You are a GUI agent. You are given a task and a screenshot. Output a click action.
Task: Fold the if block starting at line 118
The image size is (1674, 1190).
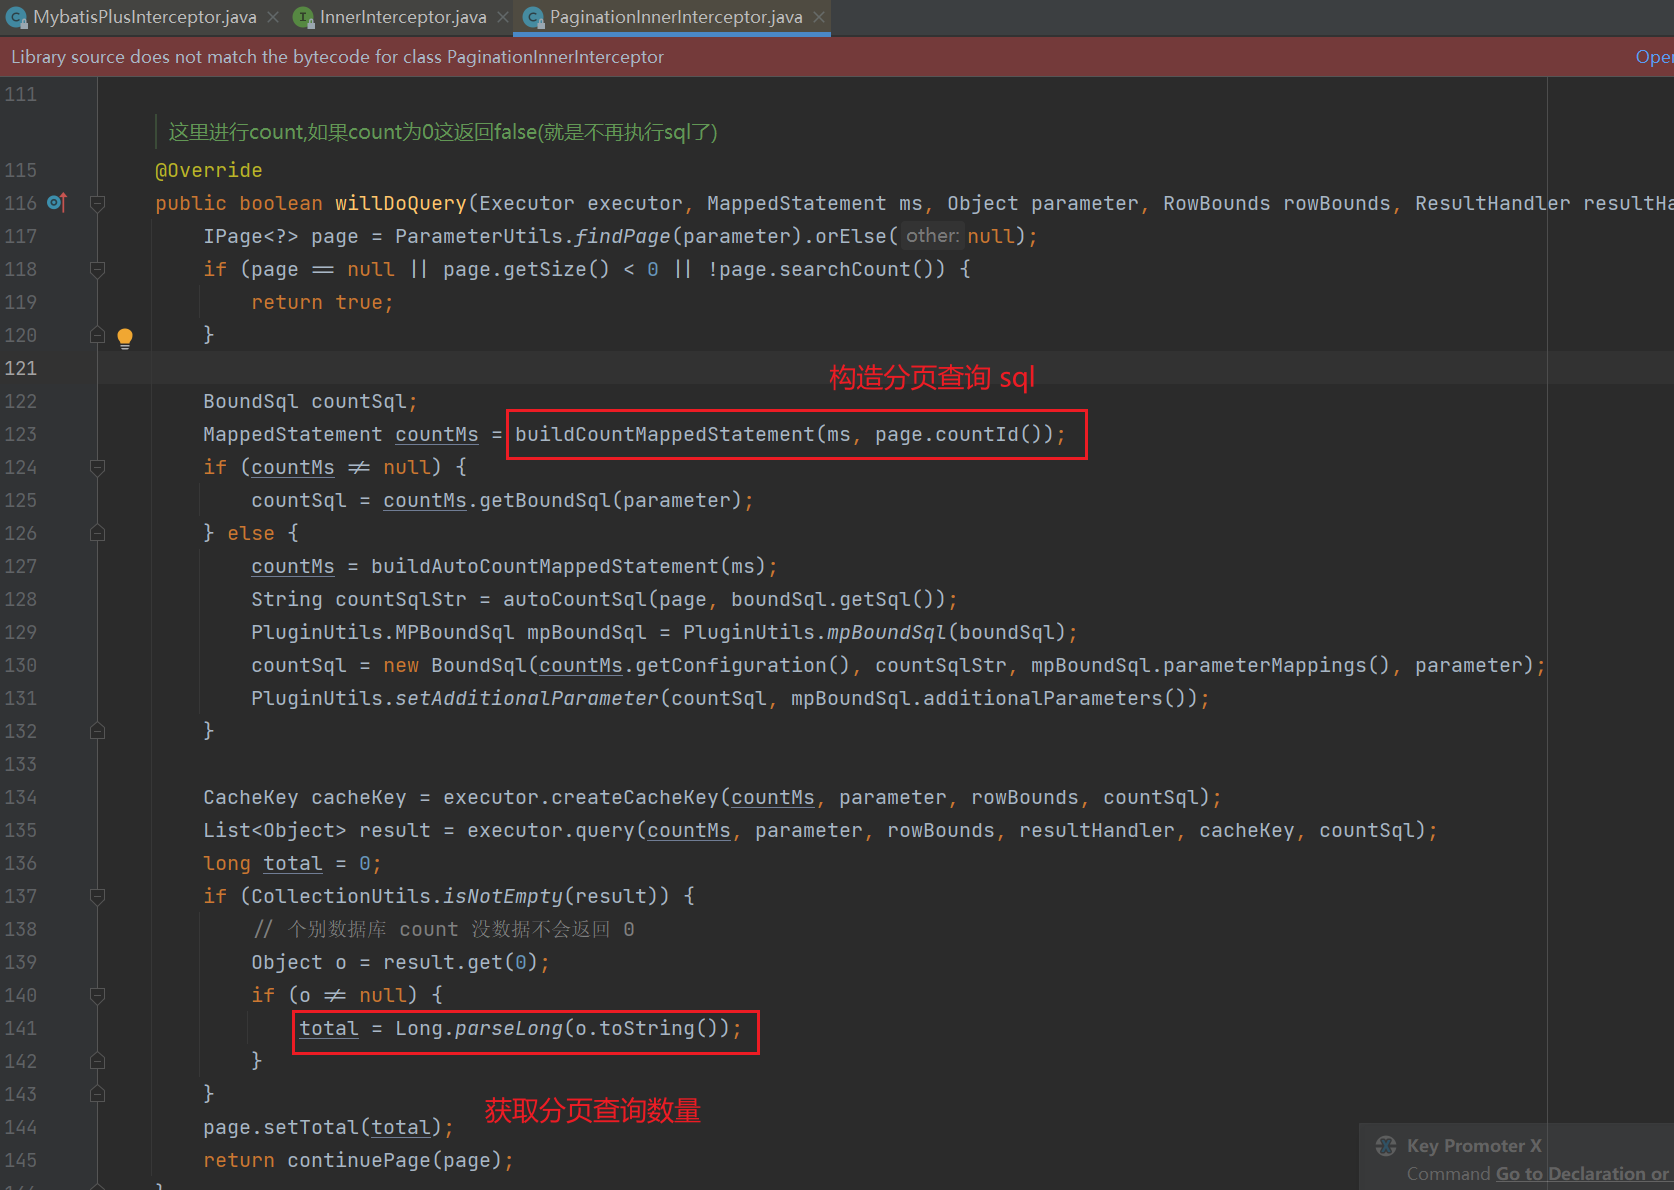point(98,269)
